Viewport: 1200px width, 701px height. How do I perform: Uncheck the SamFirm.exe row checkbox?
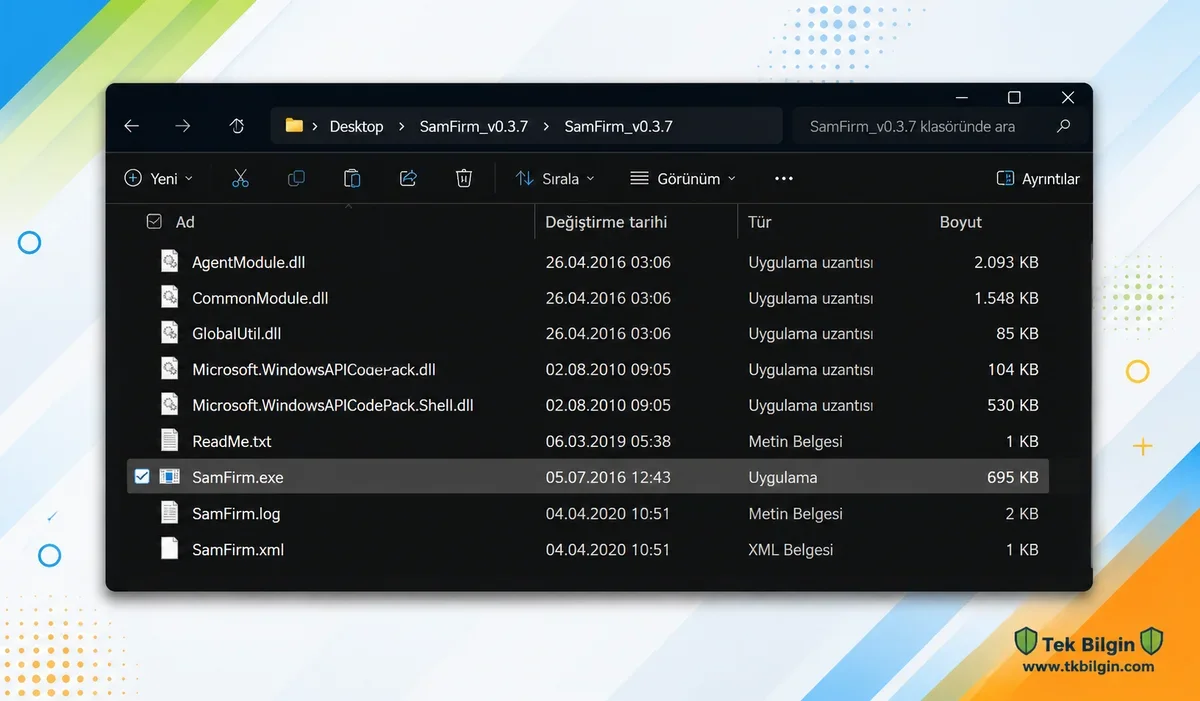point(142,477)
